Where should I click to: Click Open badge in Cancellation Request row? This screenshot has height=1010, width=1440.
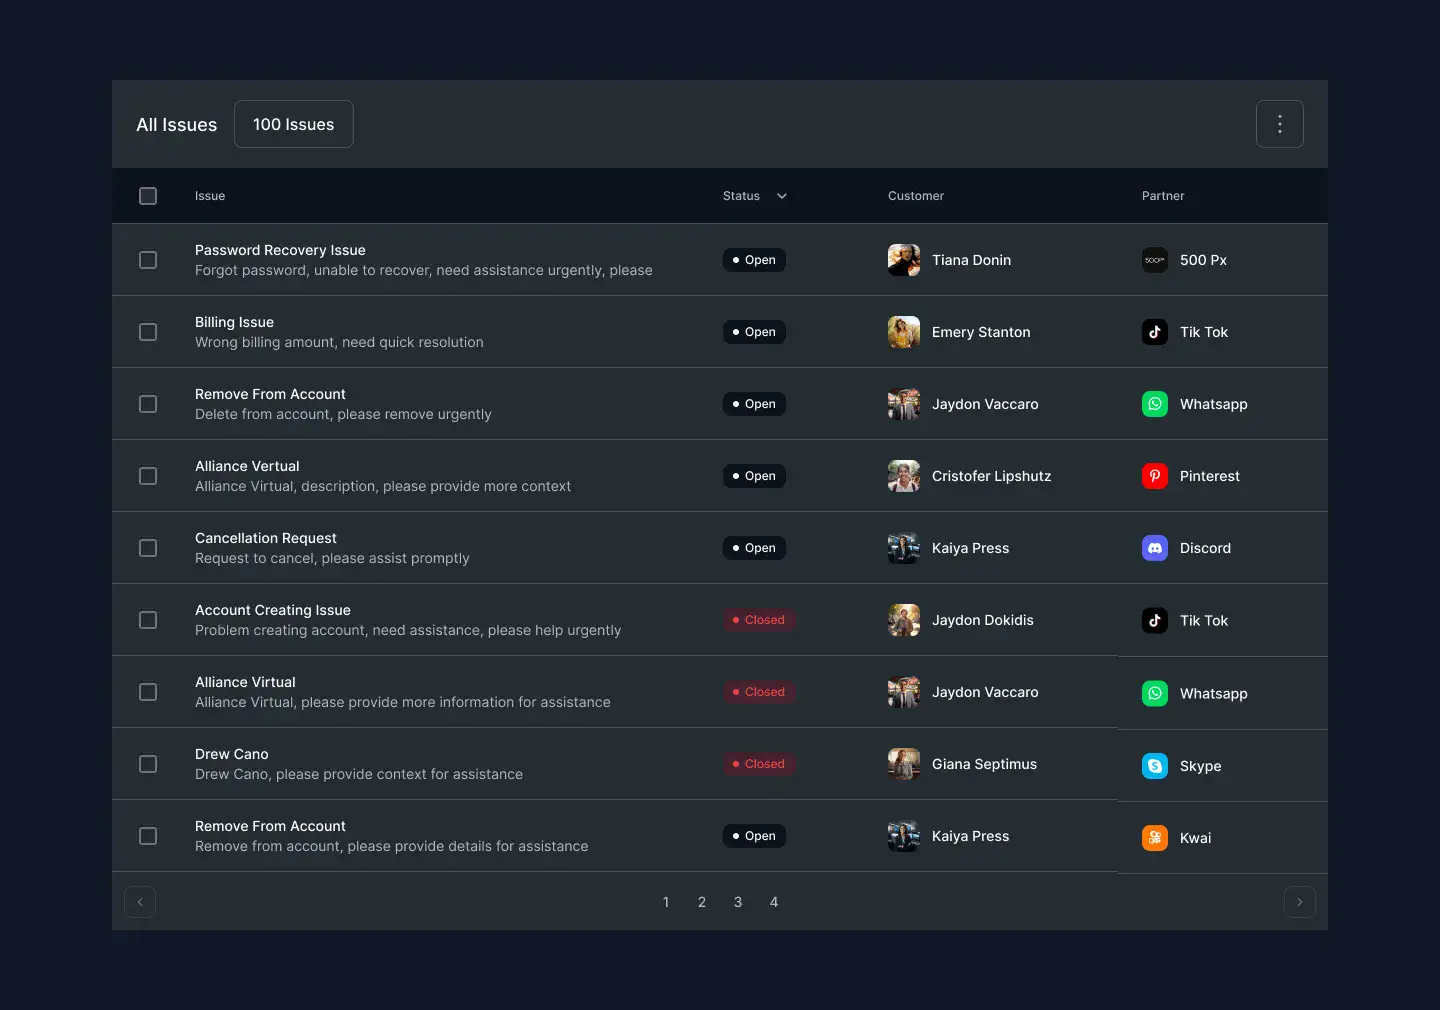pyautogui.click(x=754, y=548)
